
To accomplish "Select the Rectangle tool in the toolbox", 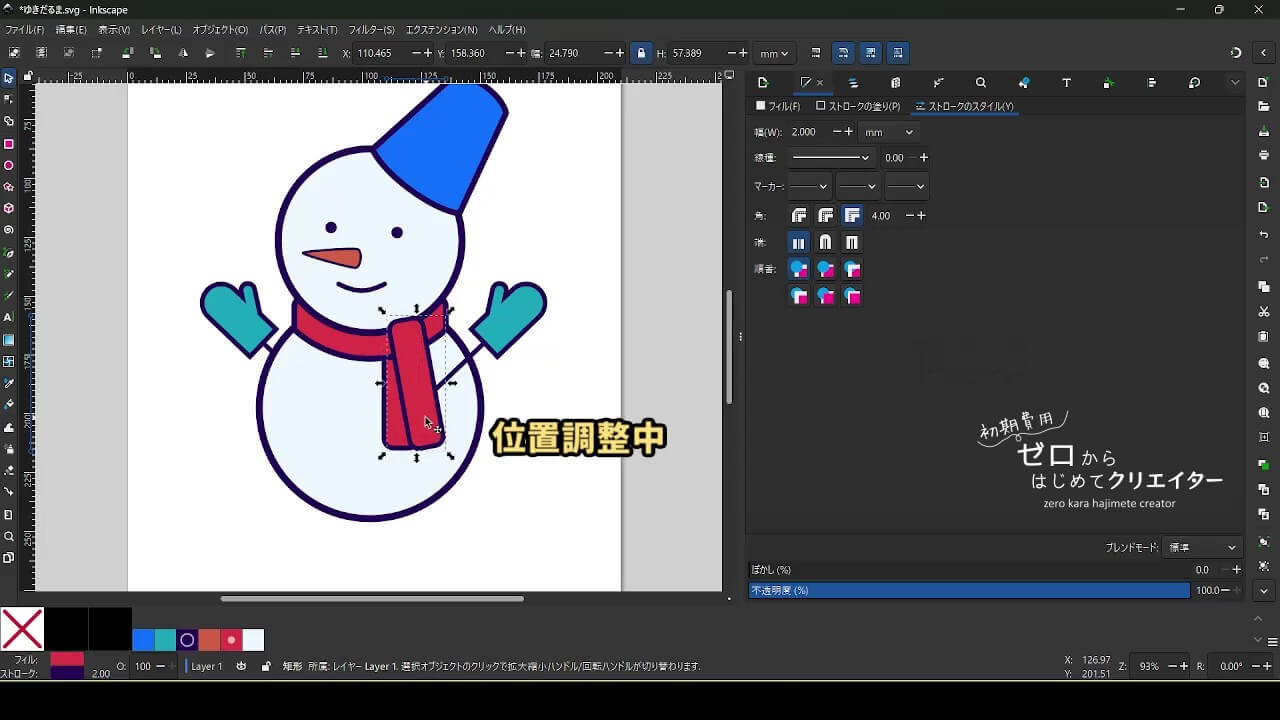I will point(9,144).
